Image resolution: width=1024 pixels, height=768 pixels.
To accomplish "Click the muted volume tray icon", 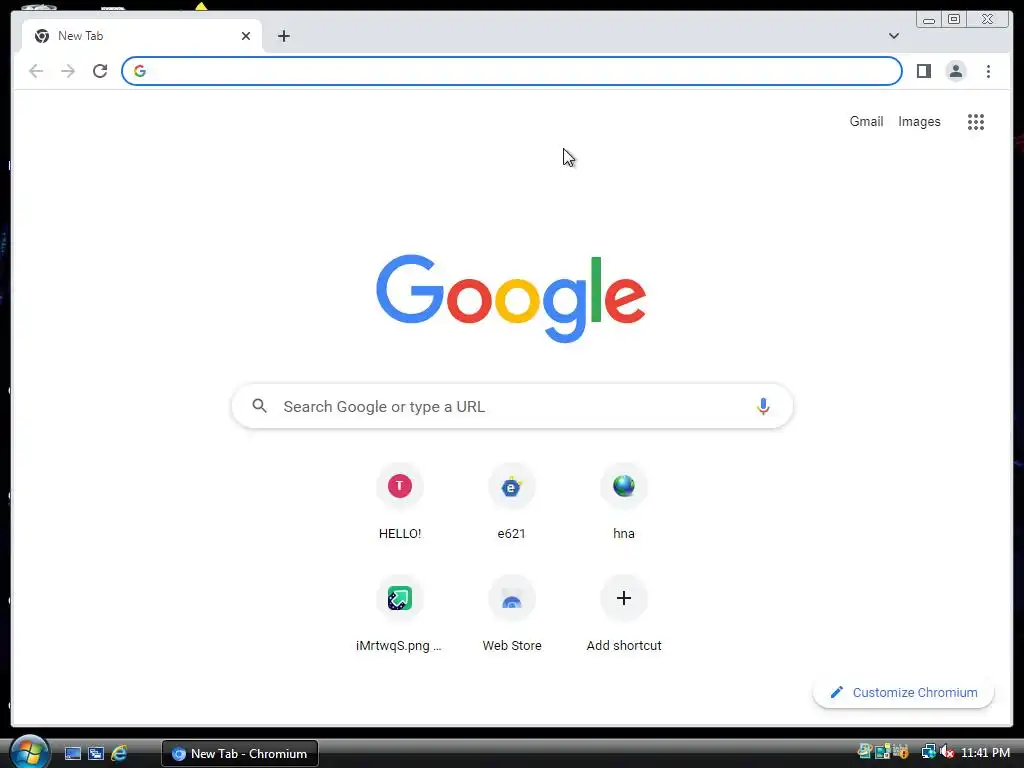I will (947, 752).
